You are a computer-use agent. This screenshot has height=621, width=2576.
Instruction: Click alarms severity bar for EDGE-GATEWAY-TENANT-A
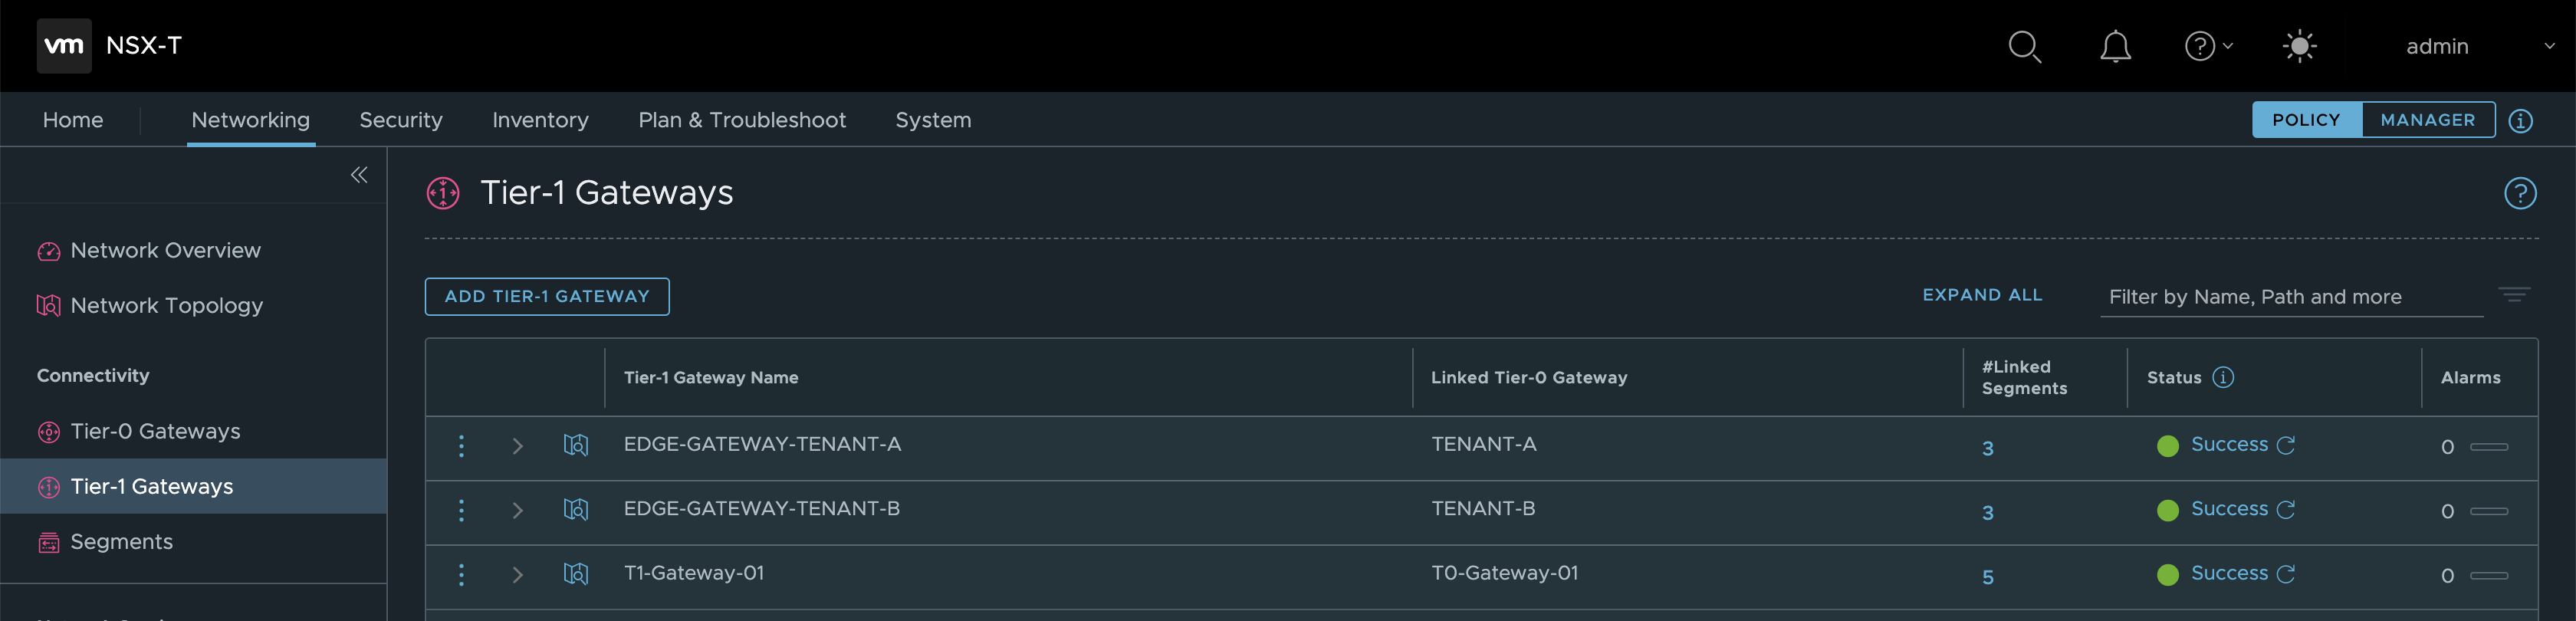2489,446
